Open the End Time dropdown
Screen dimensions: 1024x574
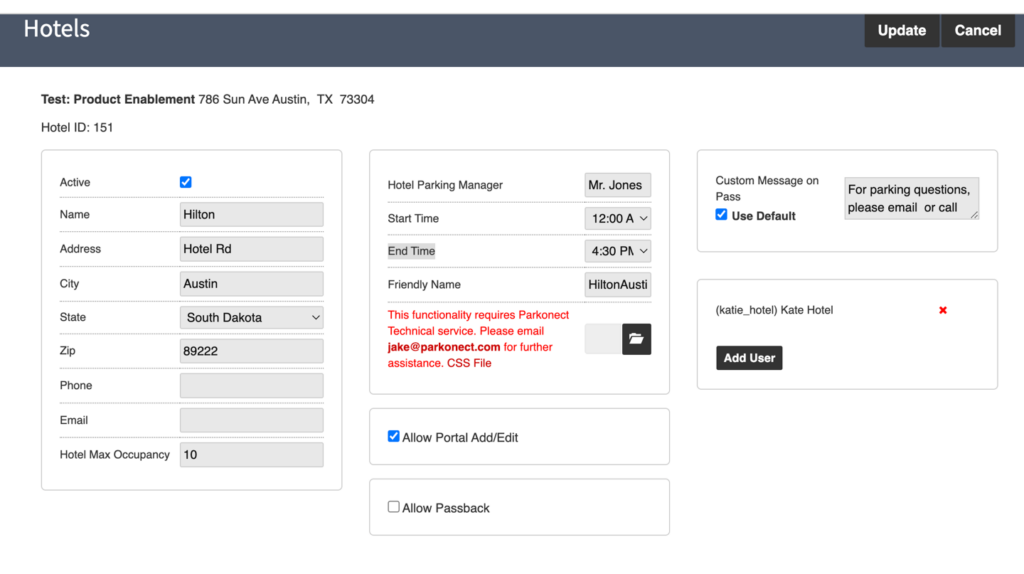click(x=617, y=251)
